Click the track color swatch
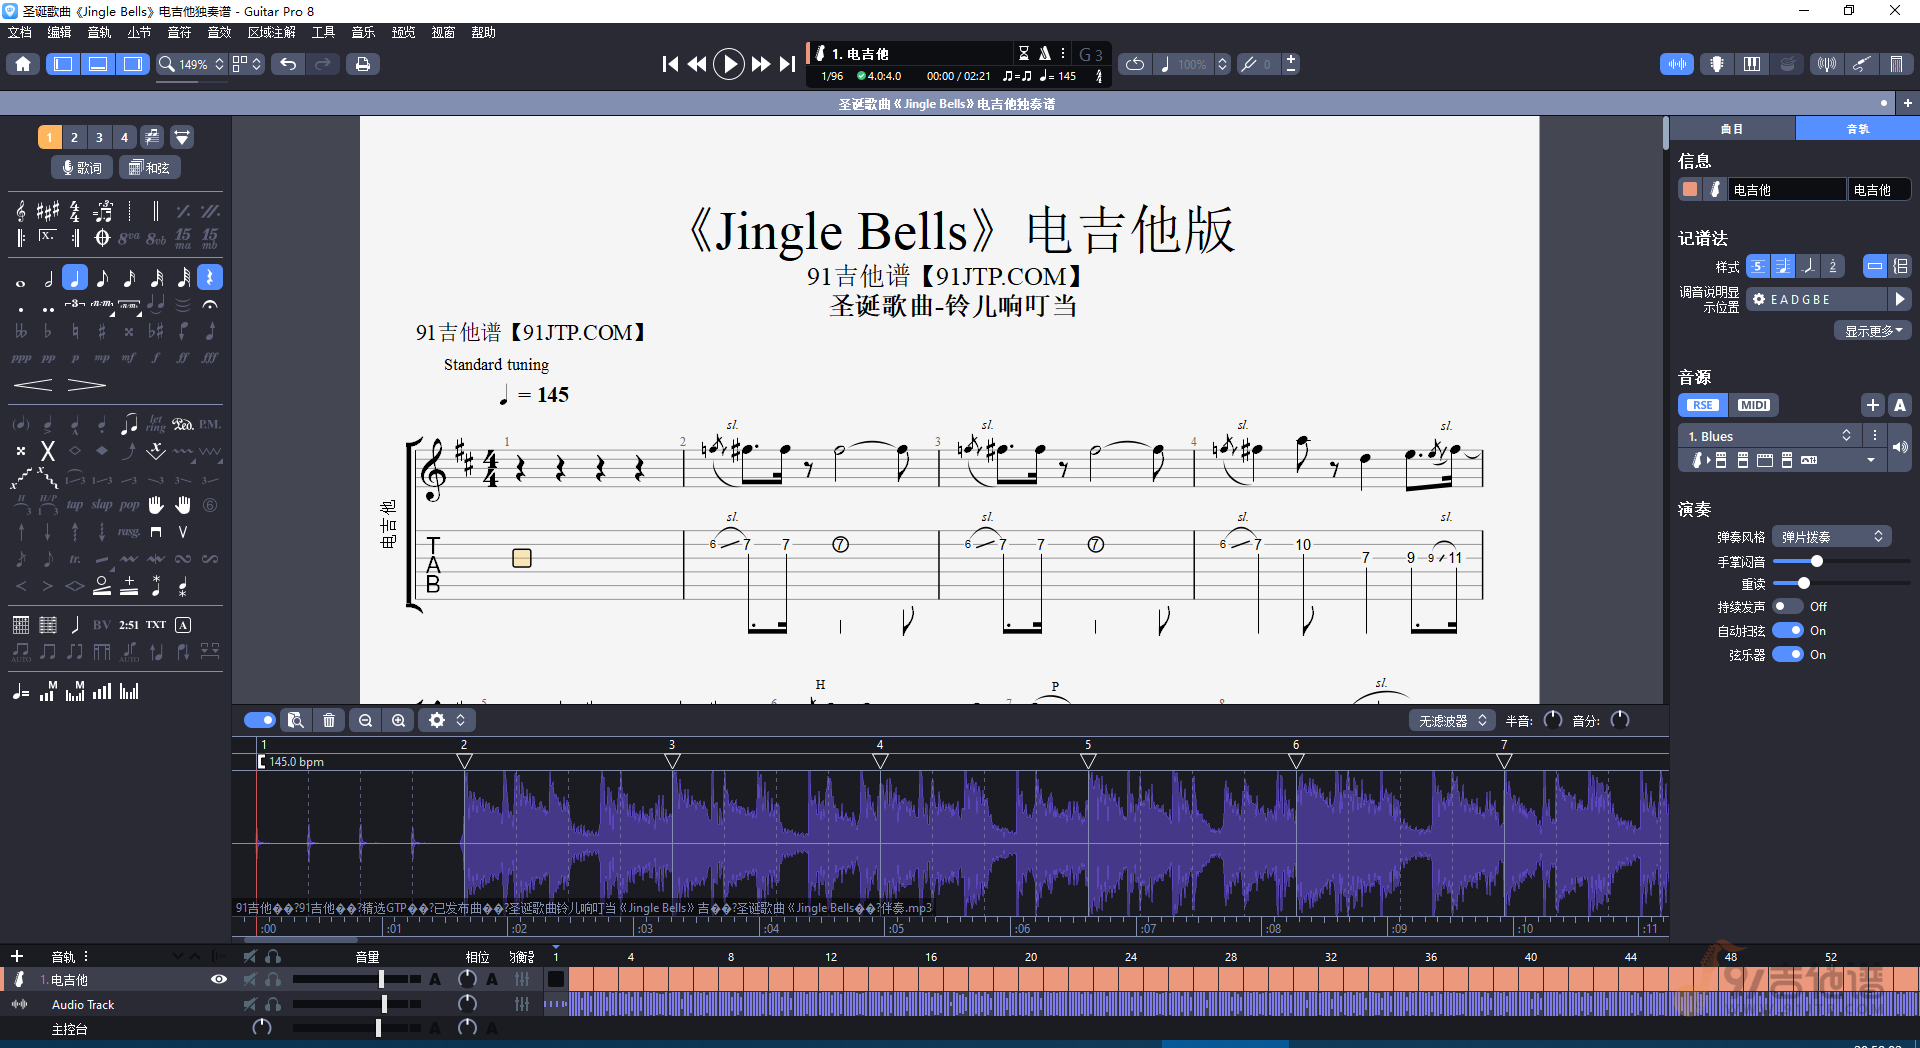Screen dimensions: 1920x1048 coord(1690,189)
